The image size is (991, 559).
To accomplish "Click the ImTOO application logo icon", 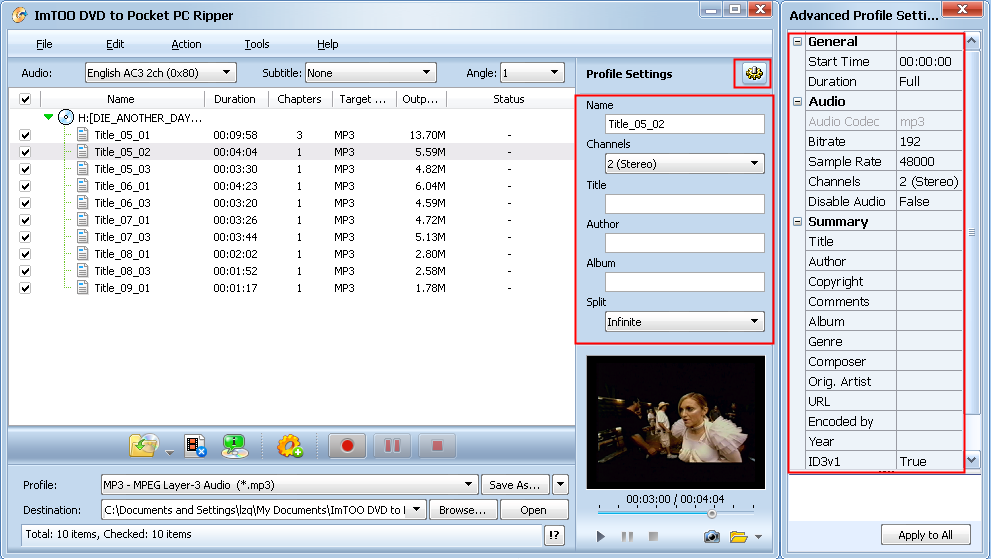I will (20, 15).
